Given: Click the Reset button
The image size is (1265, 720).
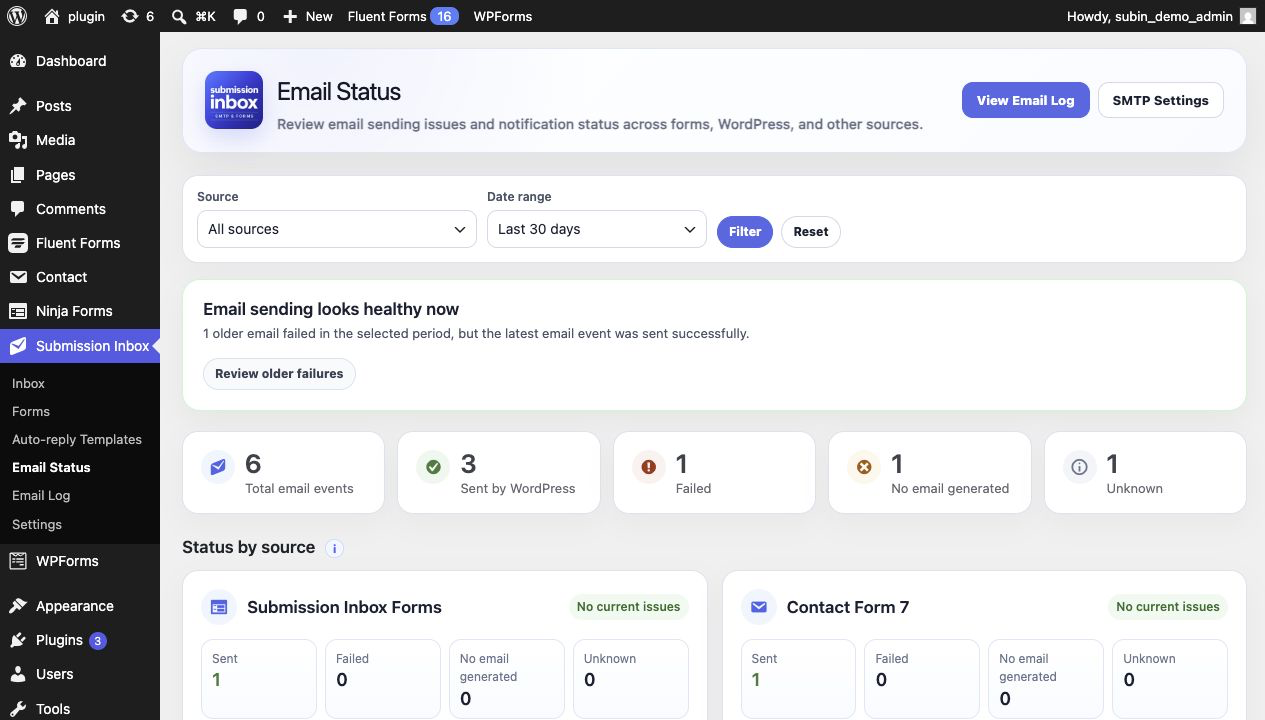Looking at the screenshot, I should click(x=811, y=231).
